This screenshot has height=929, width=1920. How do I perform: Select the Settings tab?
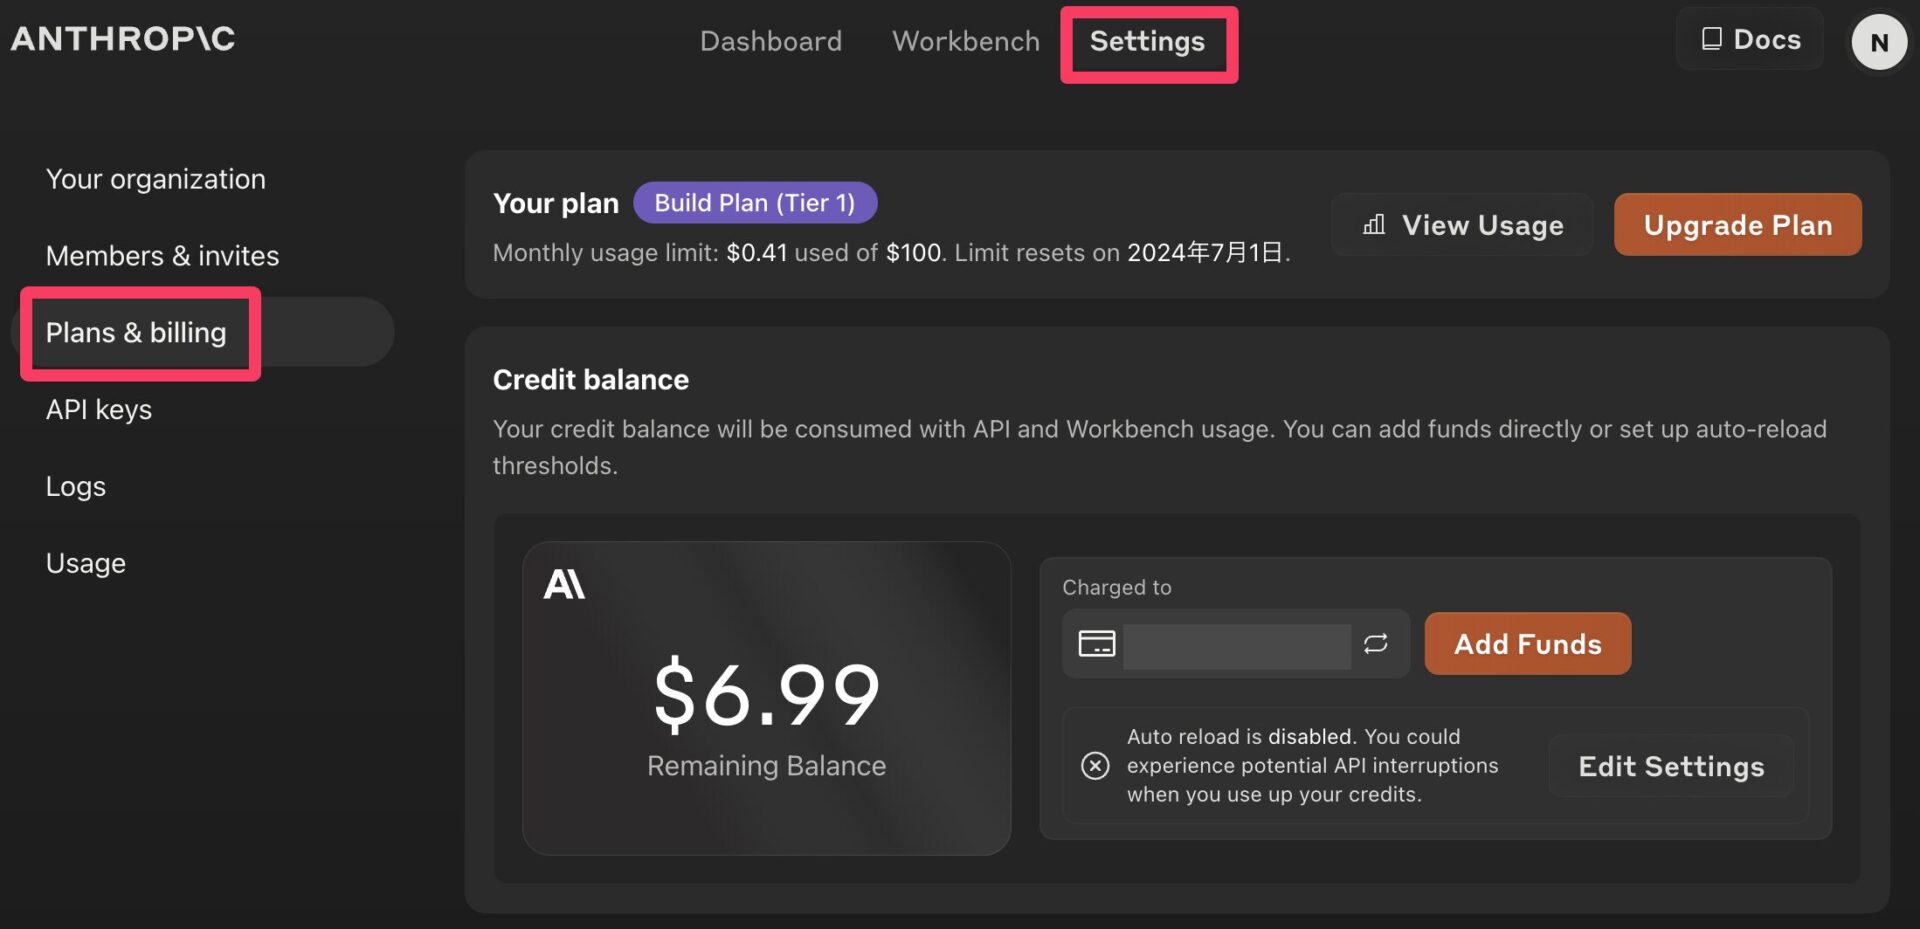1147,42
